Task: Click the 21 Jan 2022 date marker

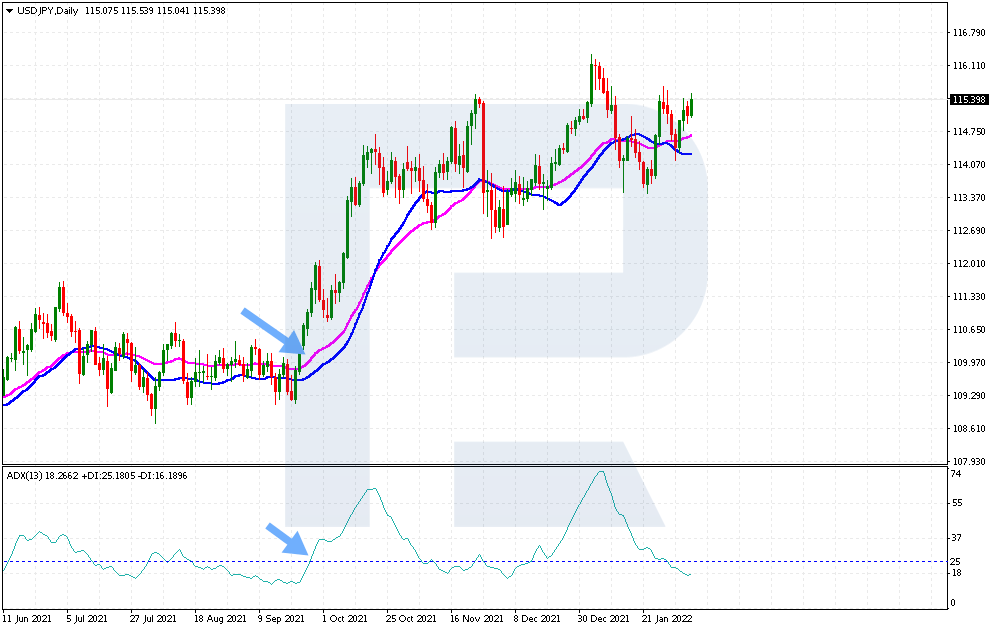Action: (x=667, y=618)
